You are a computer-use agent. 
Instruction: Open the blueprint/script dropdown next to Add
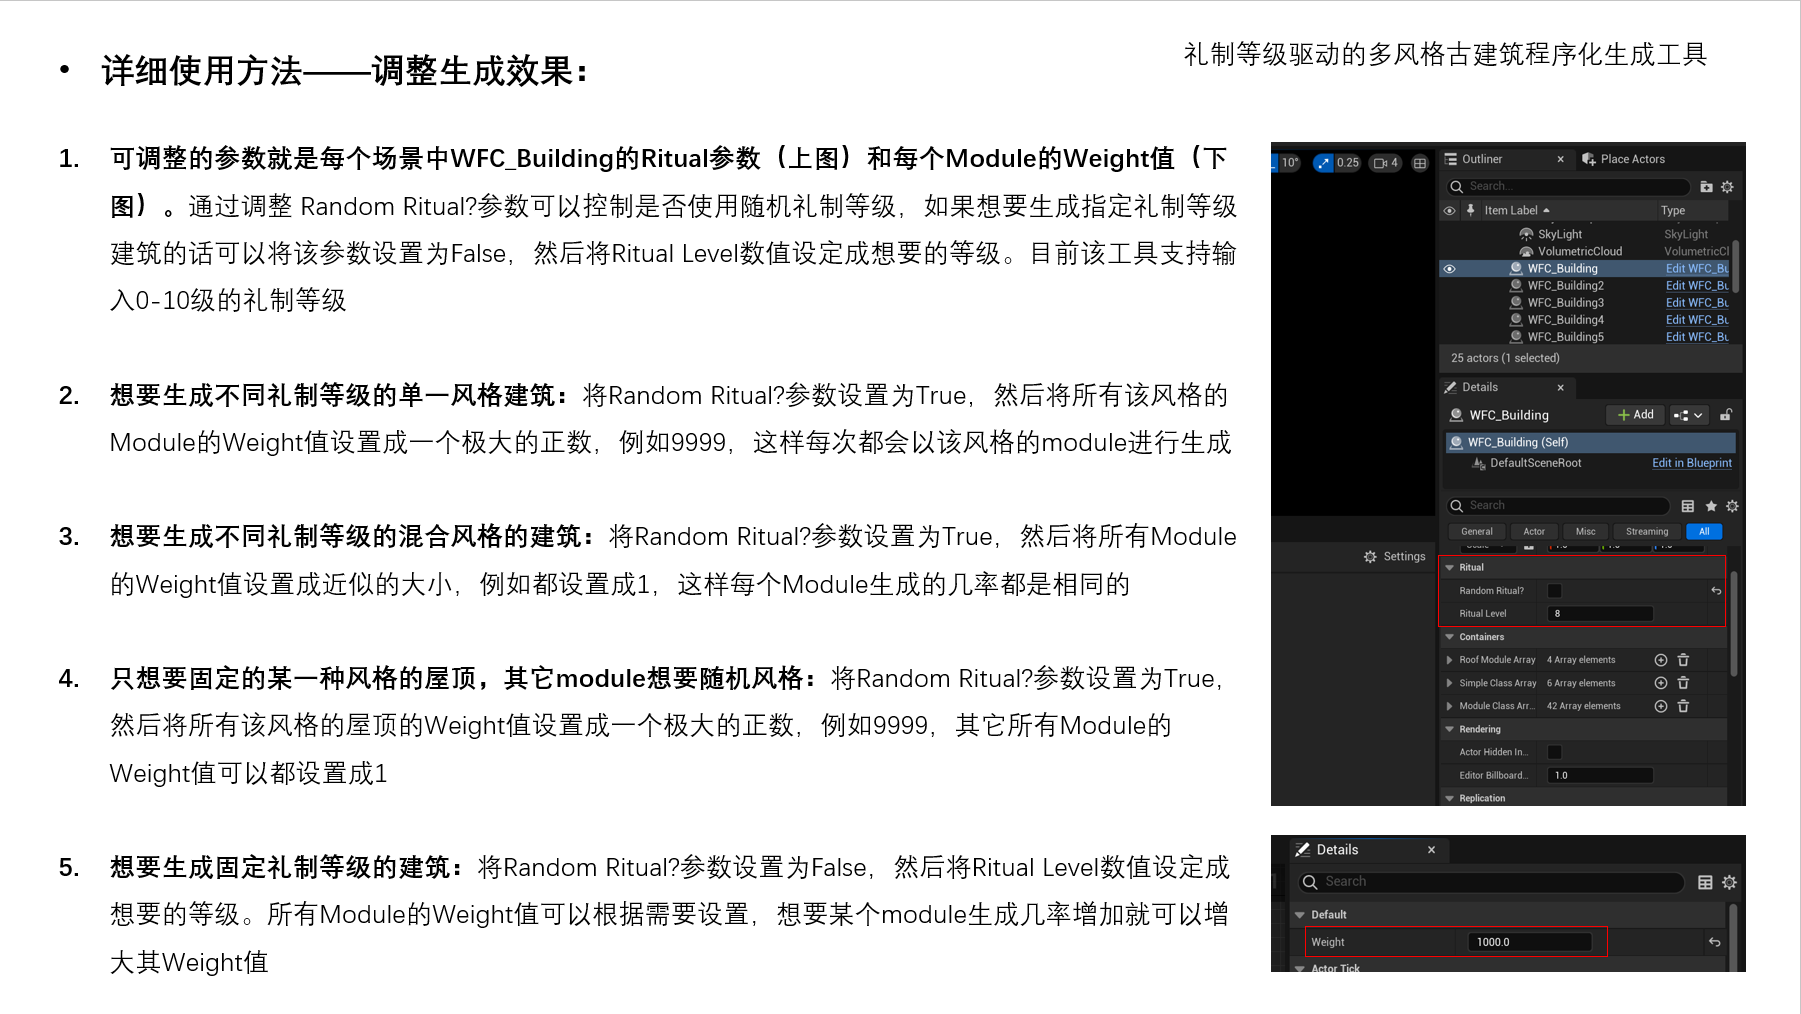(1688, 415)
